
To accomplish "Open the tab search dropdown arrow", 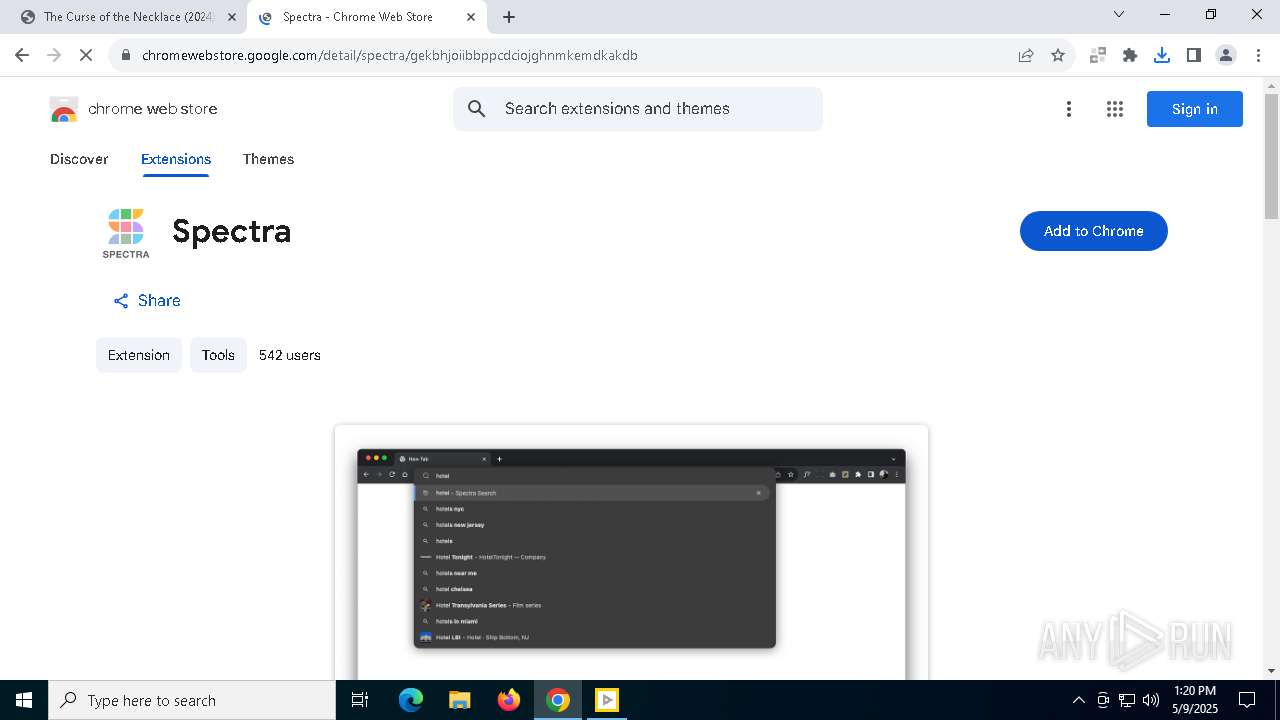I will (x=1119, y=14).
